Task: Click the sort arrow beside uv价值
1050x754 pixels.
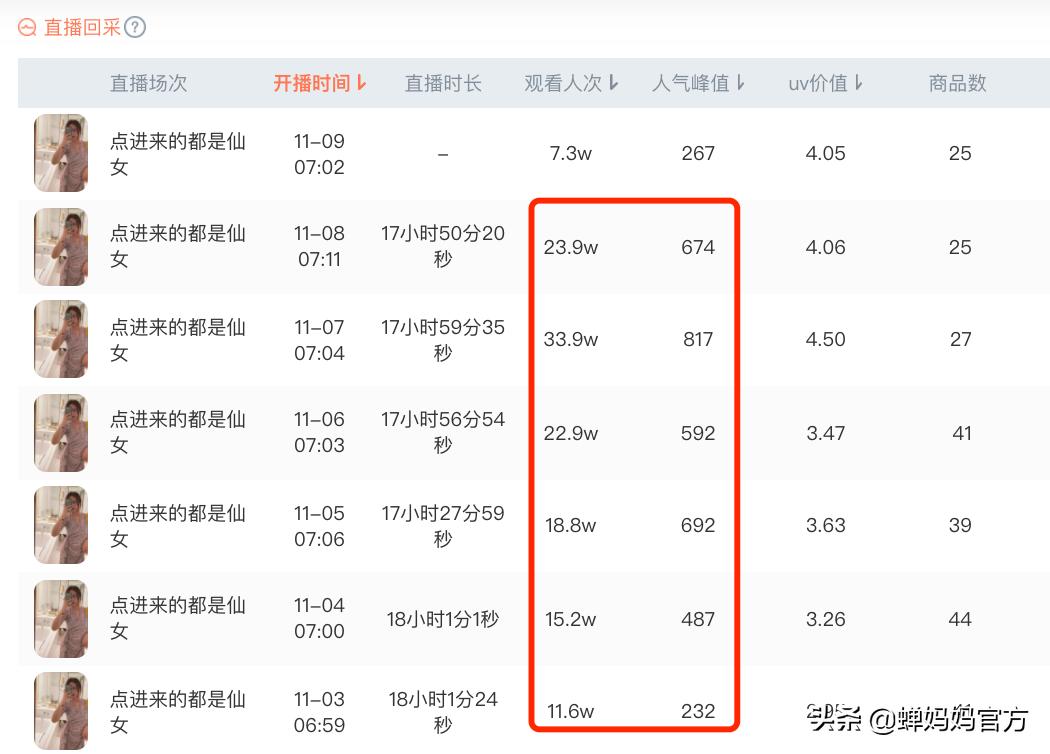Action: tap(860, 85)
